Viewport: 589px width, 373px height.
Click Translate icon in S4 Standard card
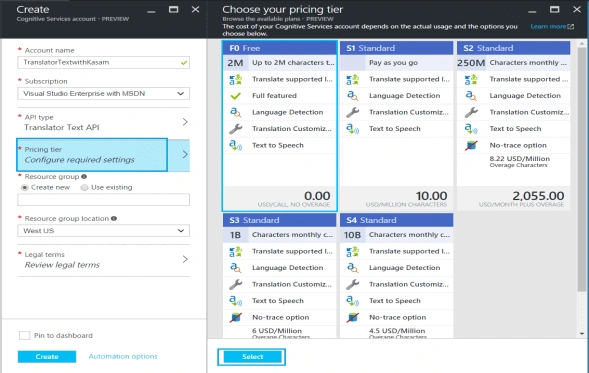[x=352, y=251]
